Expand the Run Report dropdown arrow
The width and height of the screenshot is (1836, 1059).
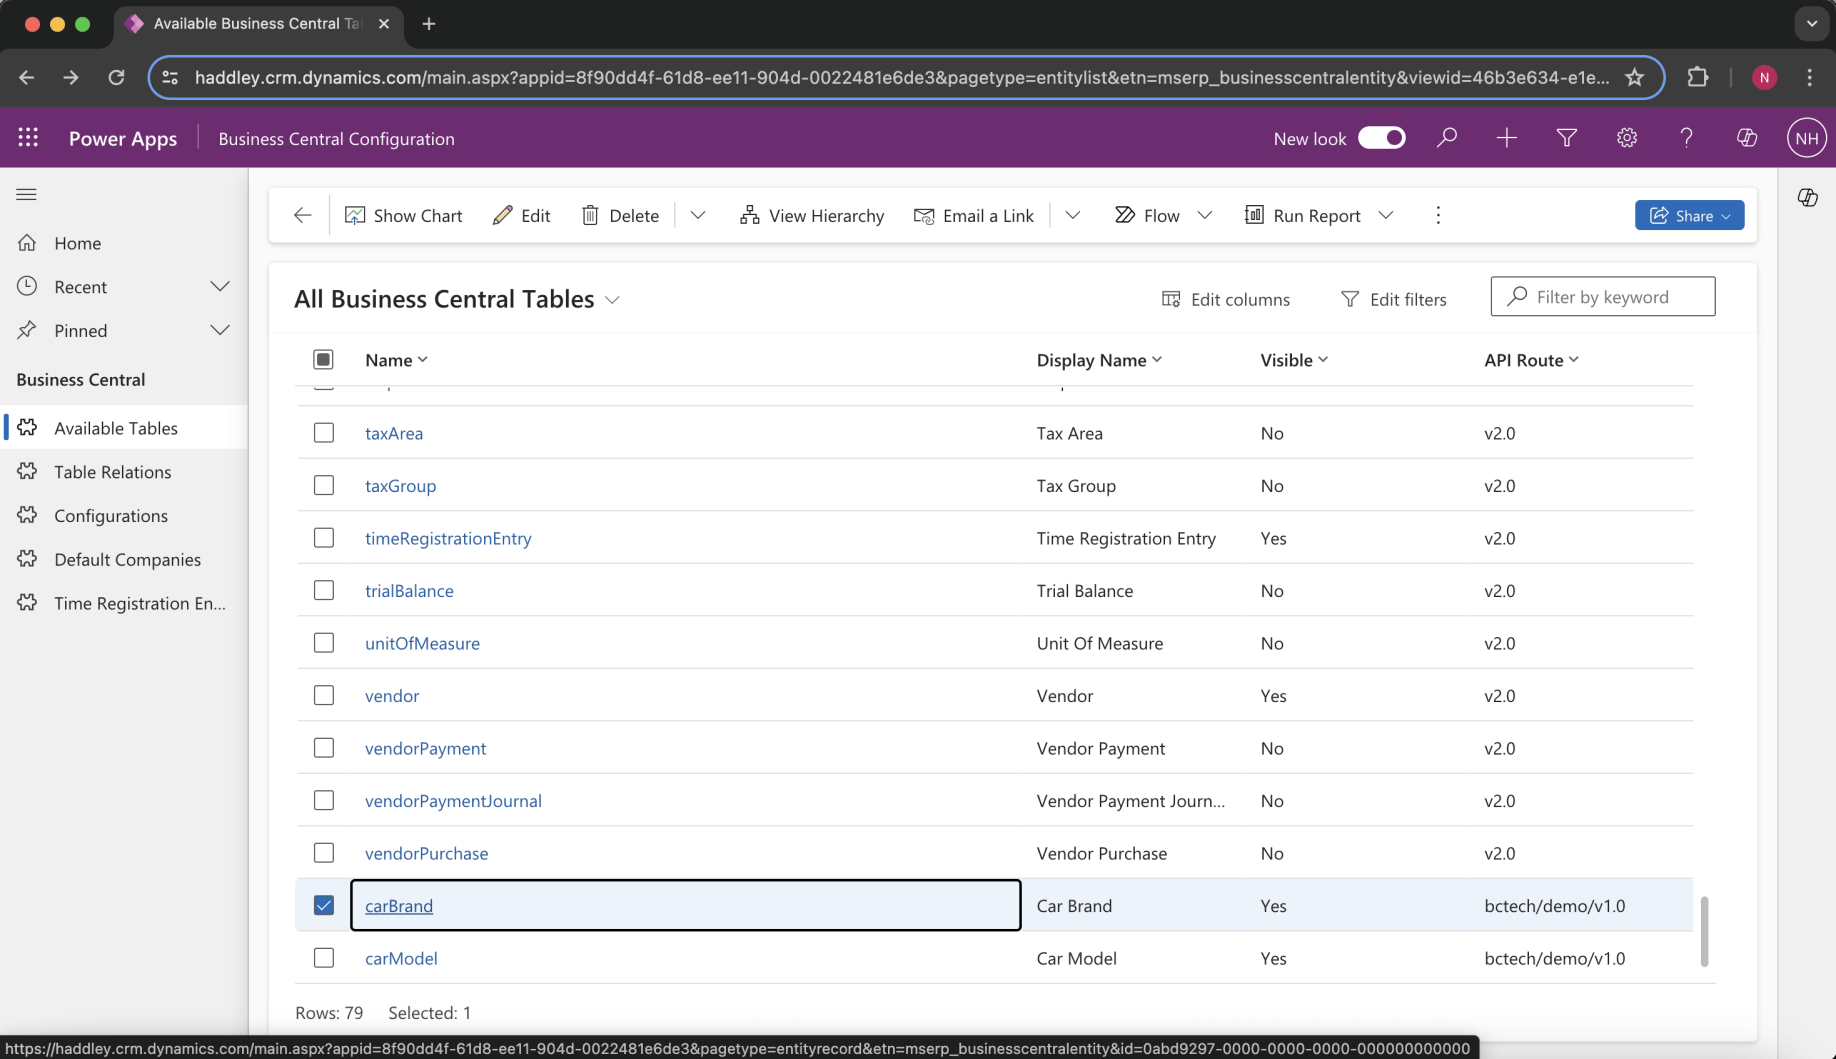tap(1386, 215)
